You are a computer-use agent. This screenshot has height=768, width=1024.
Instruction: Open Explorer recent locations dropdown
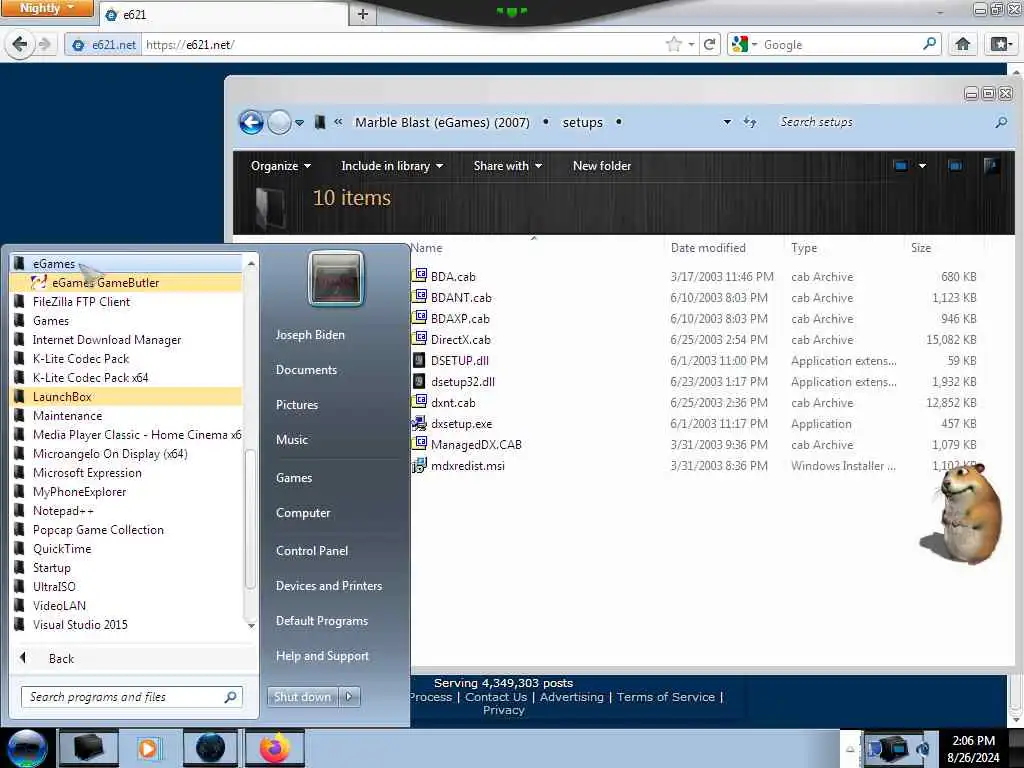coord(299,123)
